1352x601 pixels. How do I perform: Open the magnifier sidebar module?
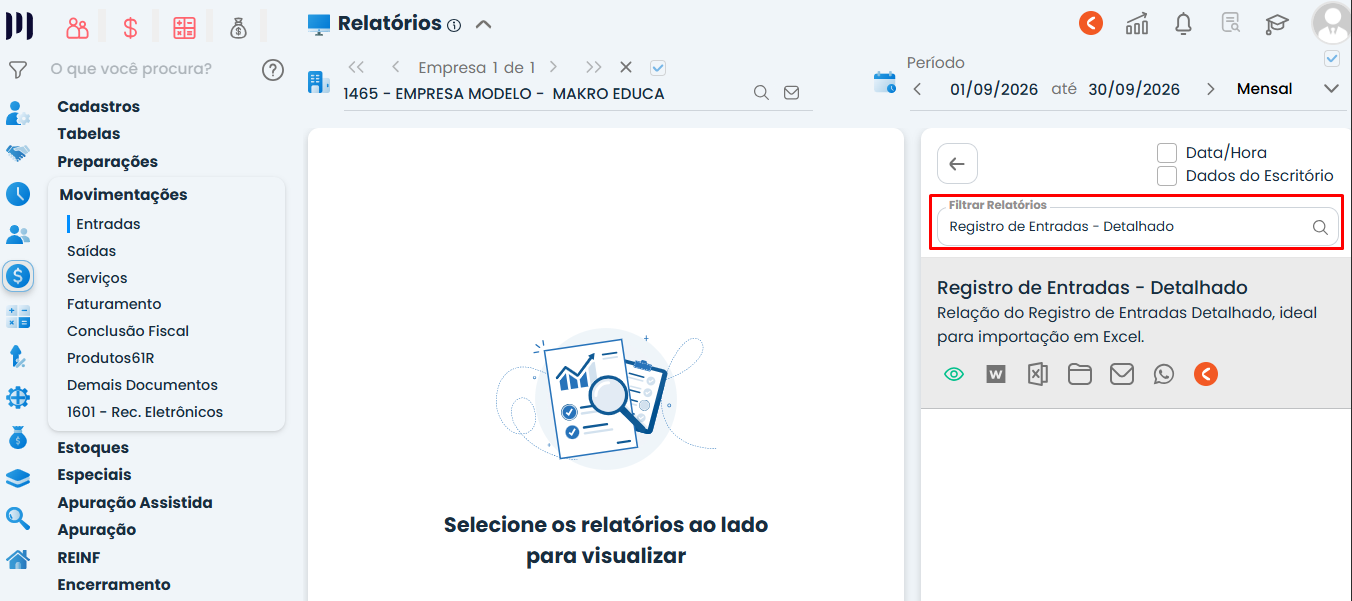18,518
